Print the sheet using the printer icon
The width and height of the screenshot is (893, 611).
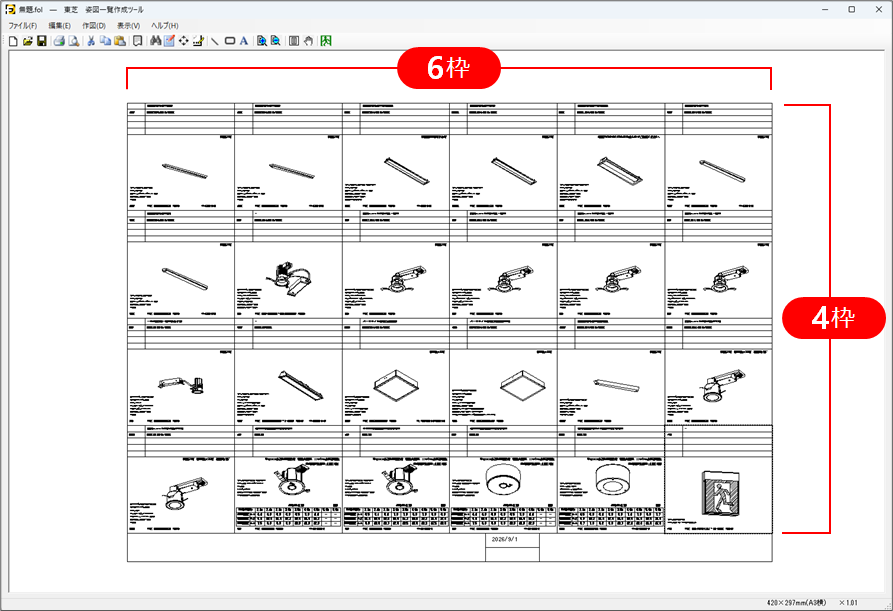click(x=59, y=41)
